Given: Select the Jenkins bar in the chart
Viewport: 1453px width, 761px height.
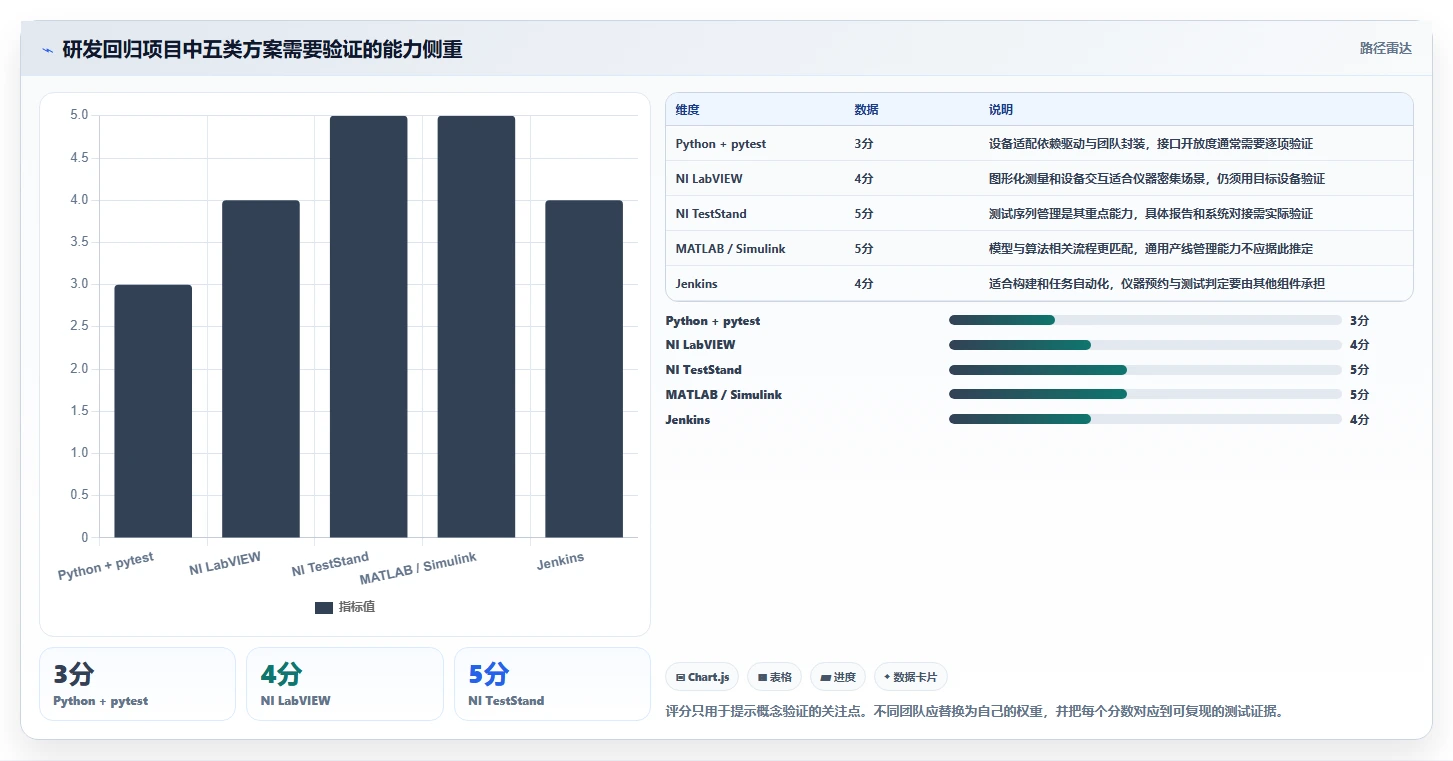Looking at the screenshot, I should pos(584,369).
